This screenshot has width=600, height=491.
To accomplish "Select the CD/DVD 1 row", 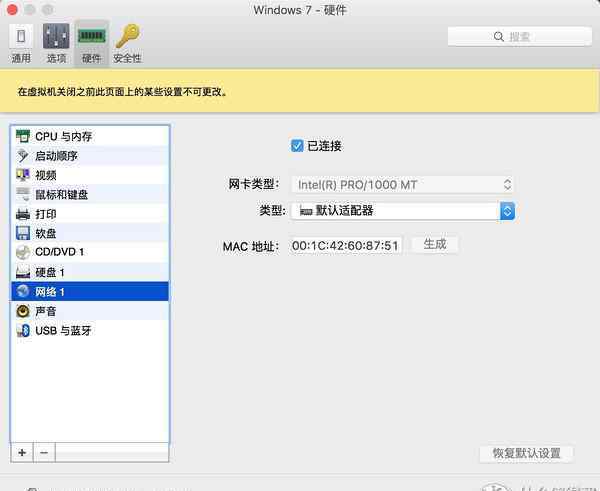I will coord(90,252).
